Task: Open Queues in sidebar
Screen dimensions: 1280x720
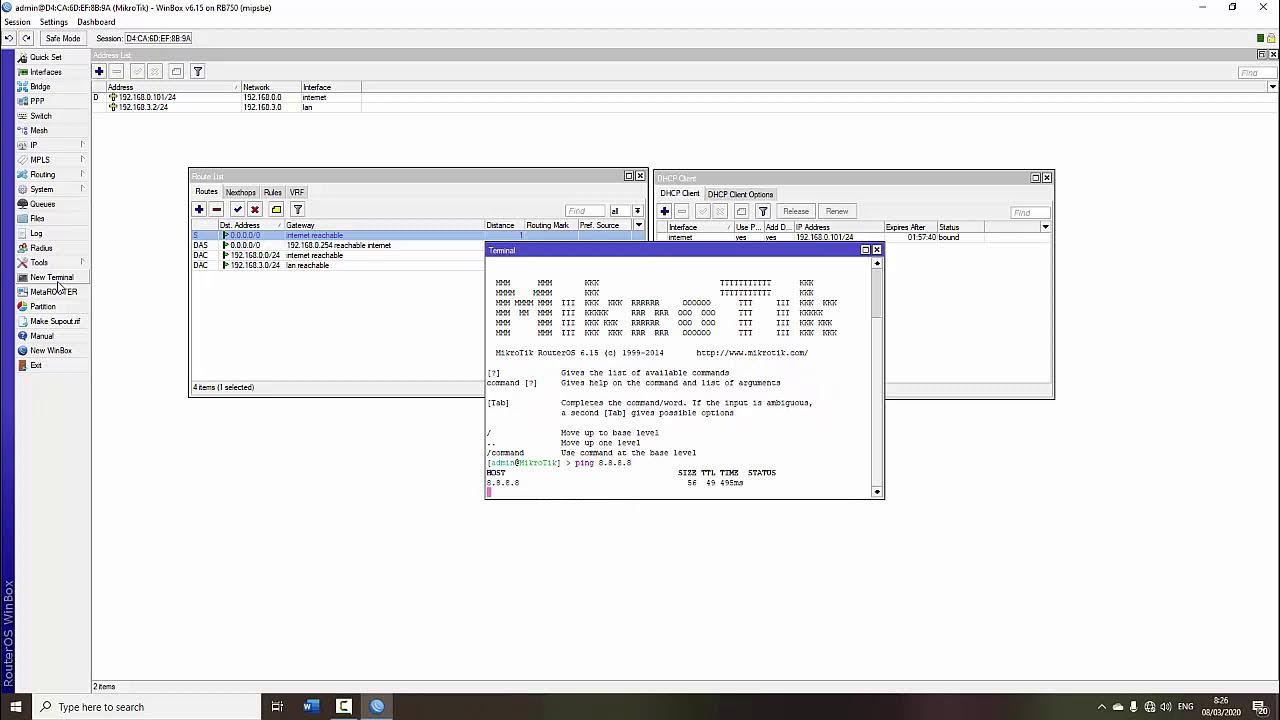Action: click(42, 204)
